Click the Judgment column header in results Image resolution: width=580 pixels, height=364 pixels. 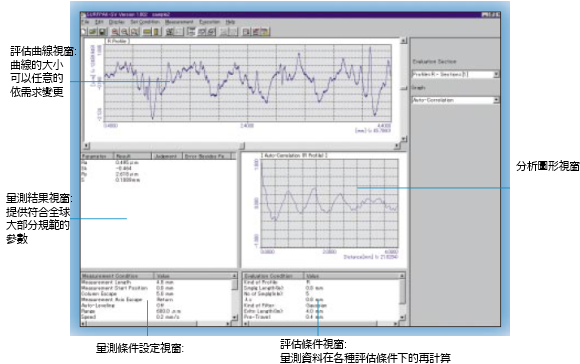coord(167,156)
